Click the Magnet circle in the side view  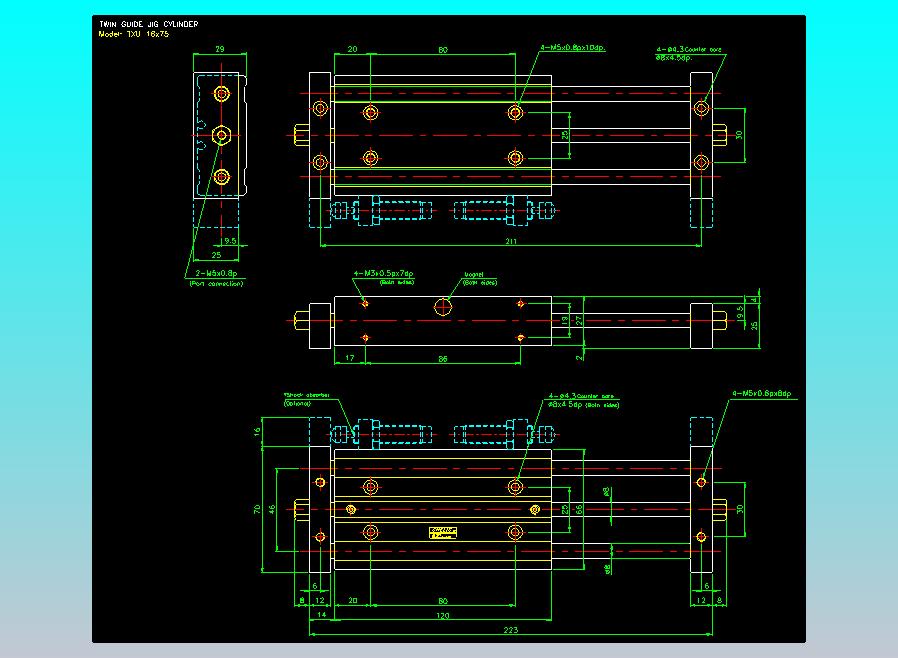point(443,308)
